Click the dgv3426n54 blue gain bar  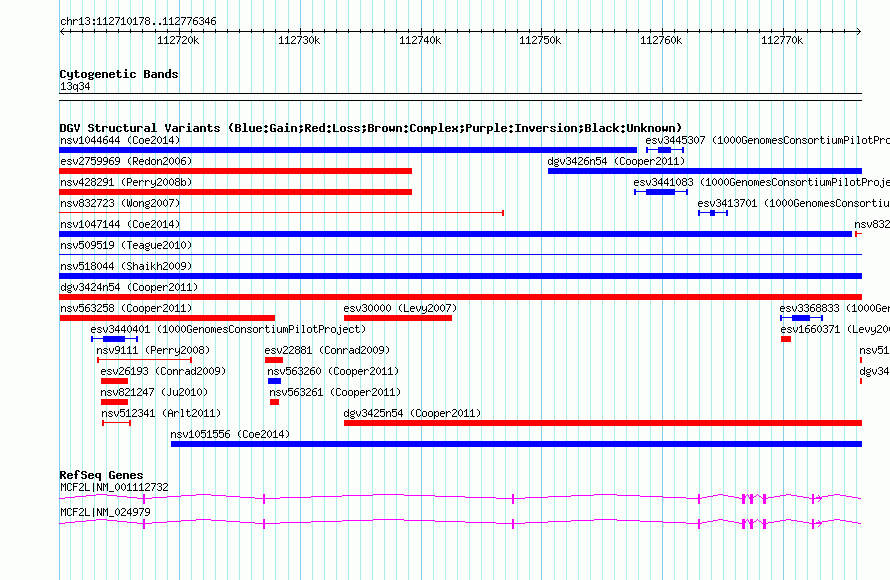(x=705, y=171)
